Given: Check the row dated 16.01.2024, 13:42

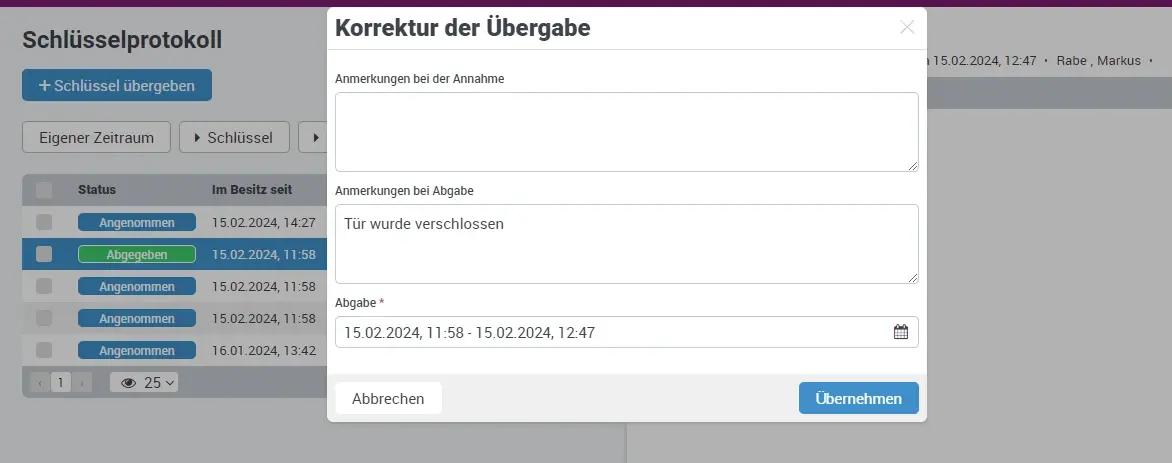Looking at the screenshot, I should 44,350.
